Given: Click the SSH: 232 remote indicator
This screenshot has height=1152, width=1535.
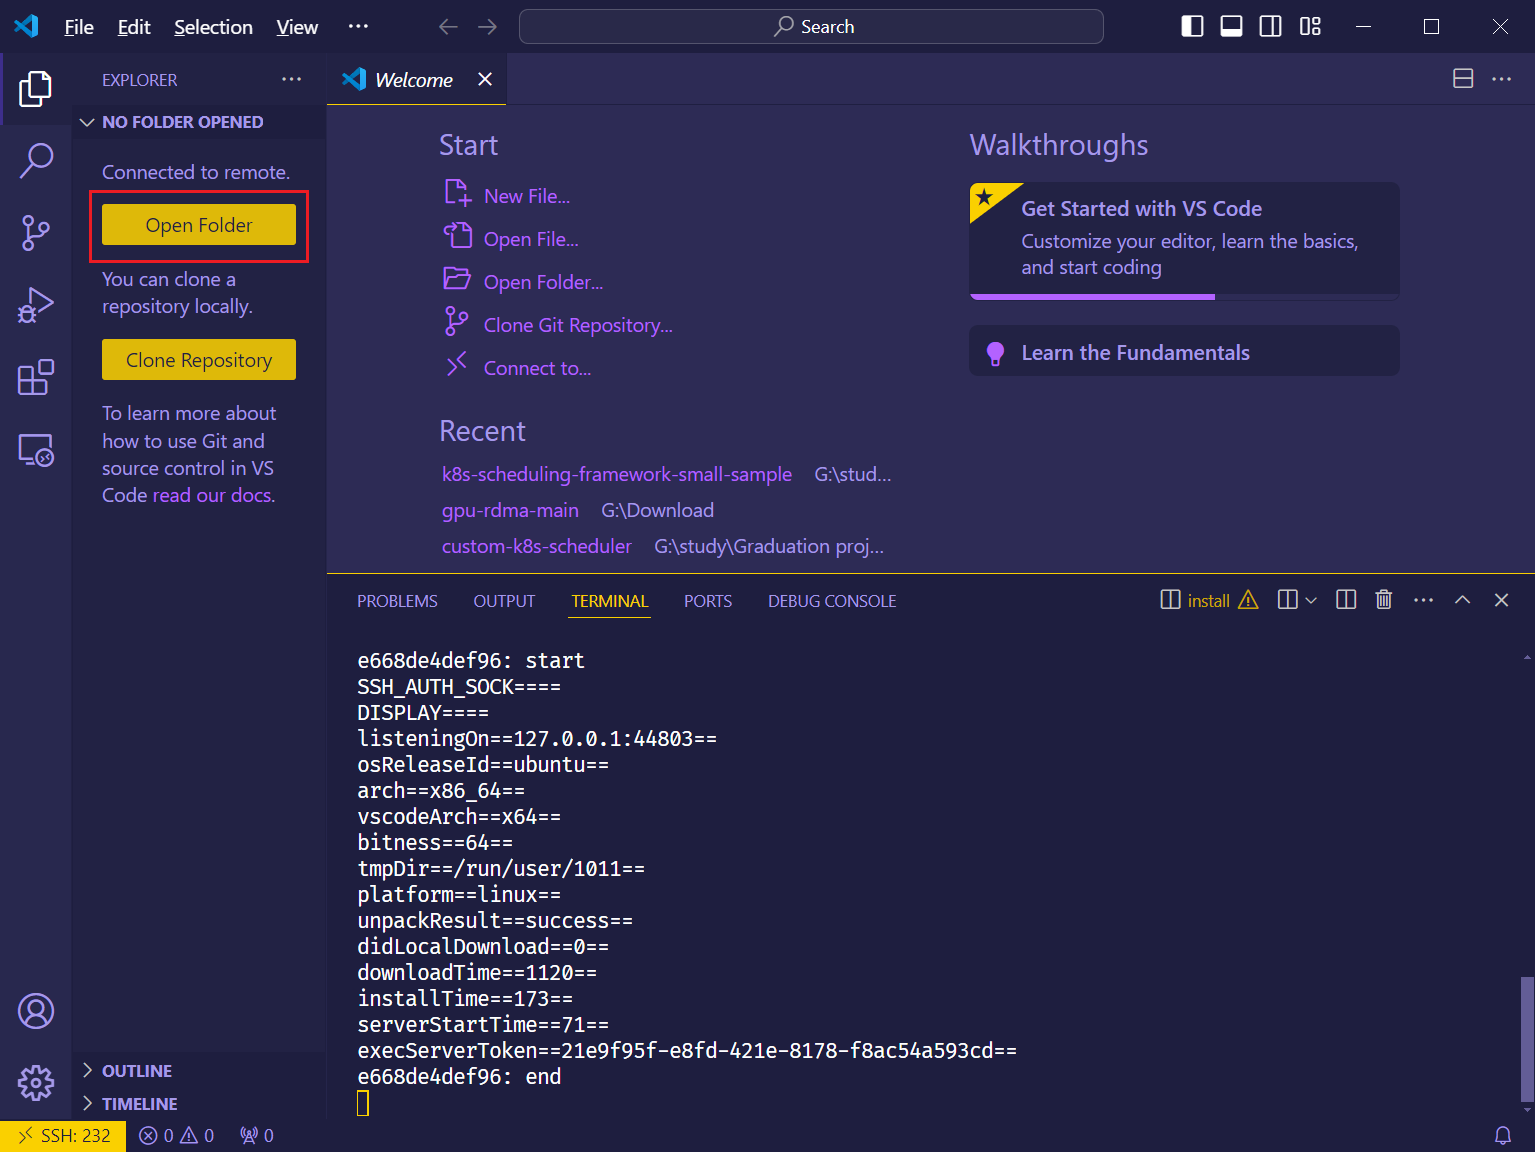Looking at the screenshot, I should [x=63, y=1136].
